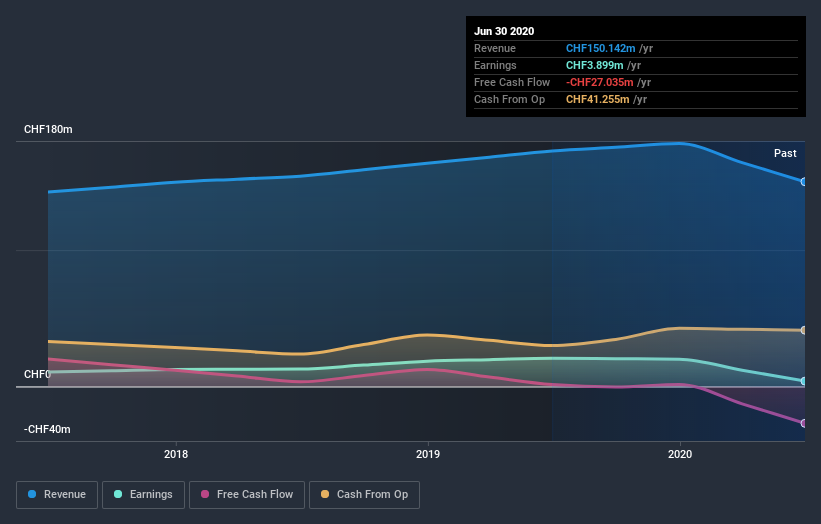Click the Earnings row label in tooltip
The image size is (821, 524).
point(495,65)
